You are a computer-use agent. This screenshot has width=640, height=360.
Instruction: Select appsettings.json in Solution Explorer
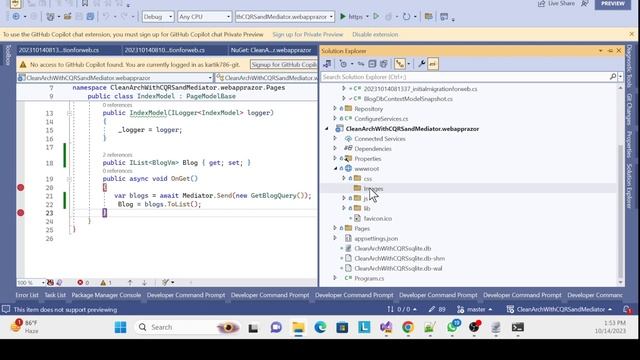tap(376, 238)
